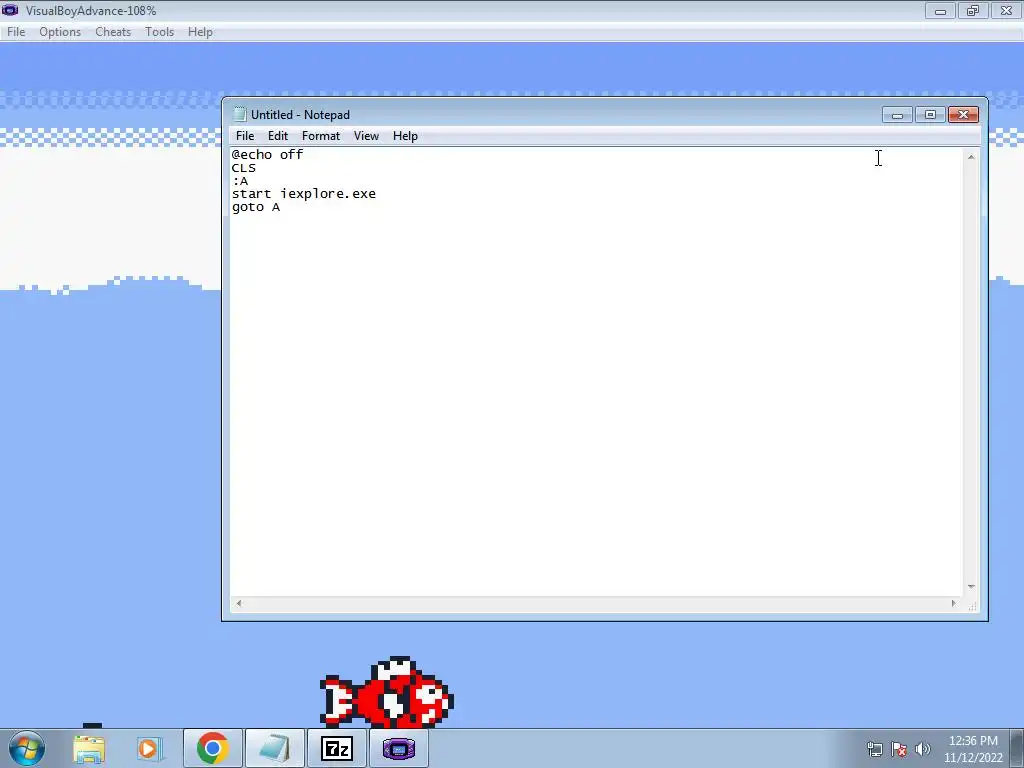Open Notepad's Edit menu
The image size is (1024, 768).
[278, 136]
